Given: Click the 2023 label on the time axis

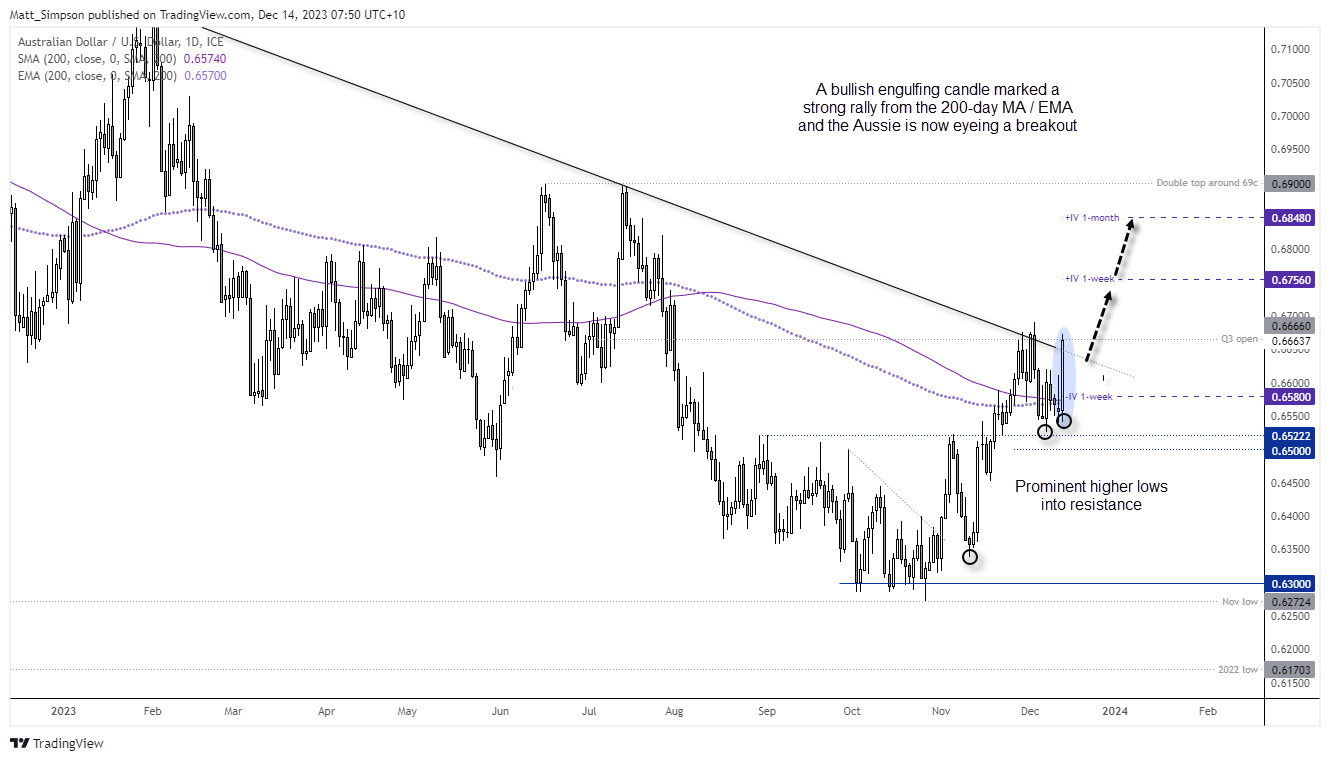Looking at the screenshot, I should pos(63,711).
